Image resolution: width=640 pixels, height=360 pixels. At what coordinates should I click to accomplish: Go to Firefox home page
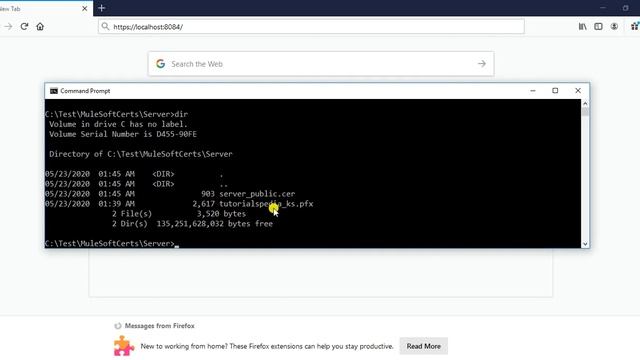point(40,27)
